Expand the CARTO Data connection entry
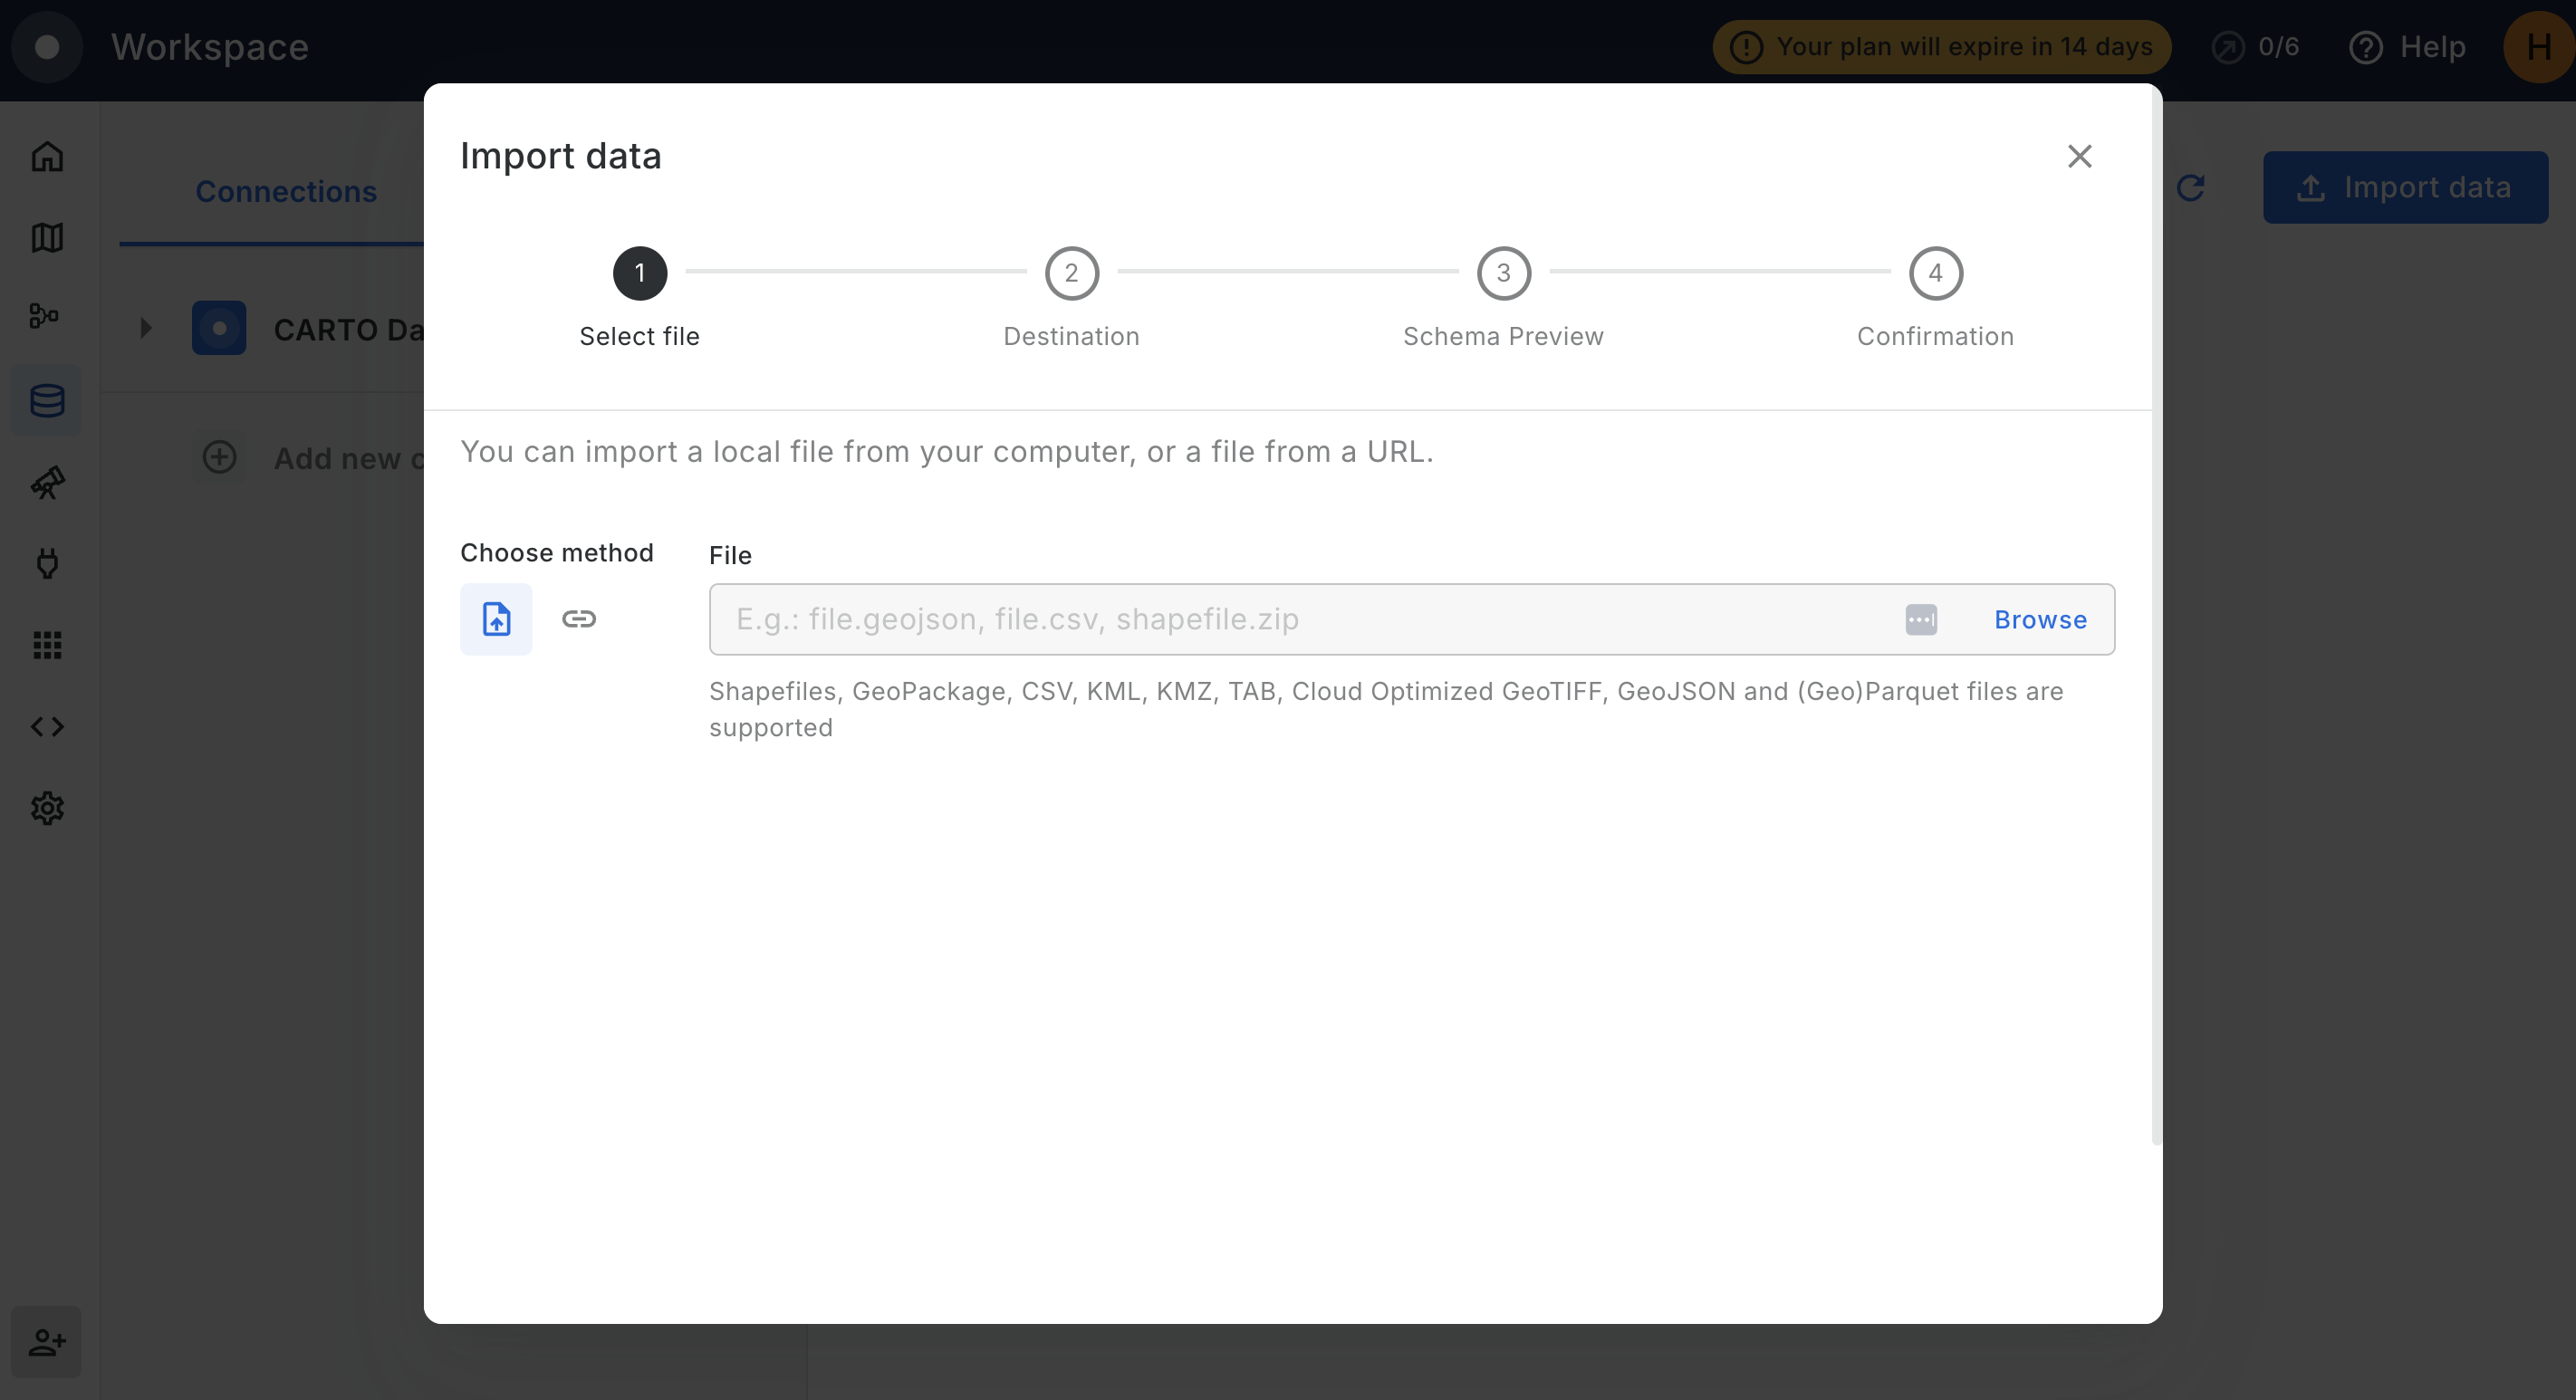 click(x=146, y=327)
